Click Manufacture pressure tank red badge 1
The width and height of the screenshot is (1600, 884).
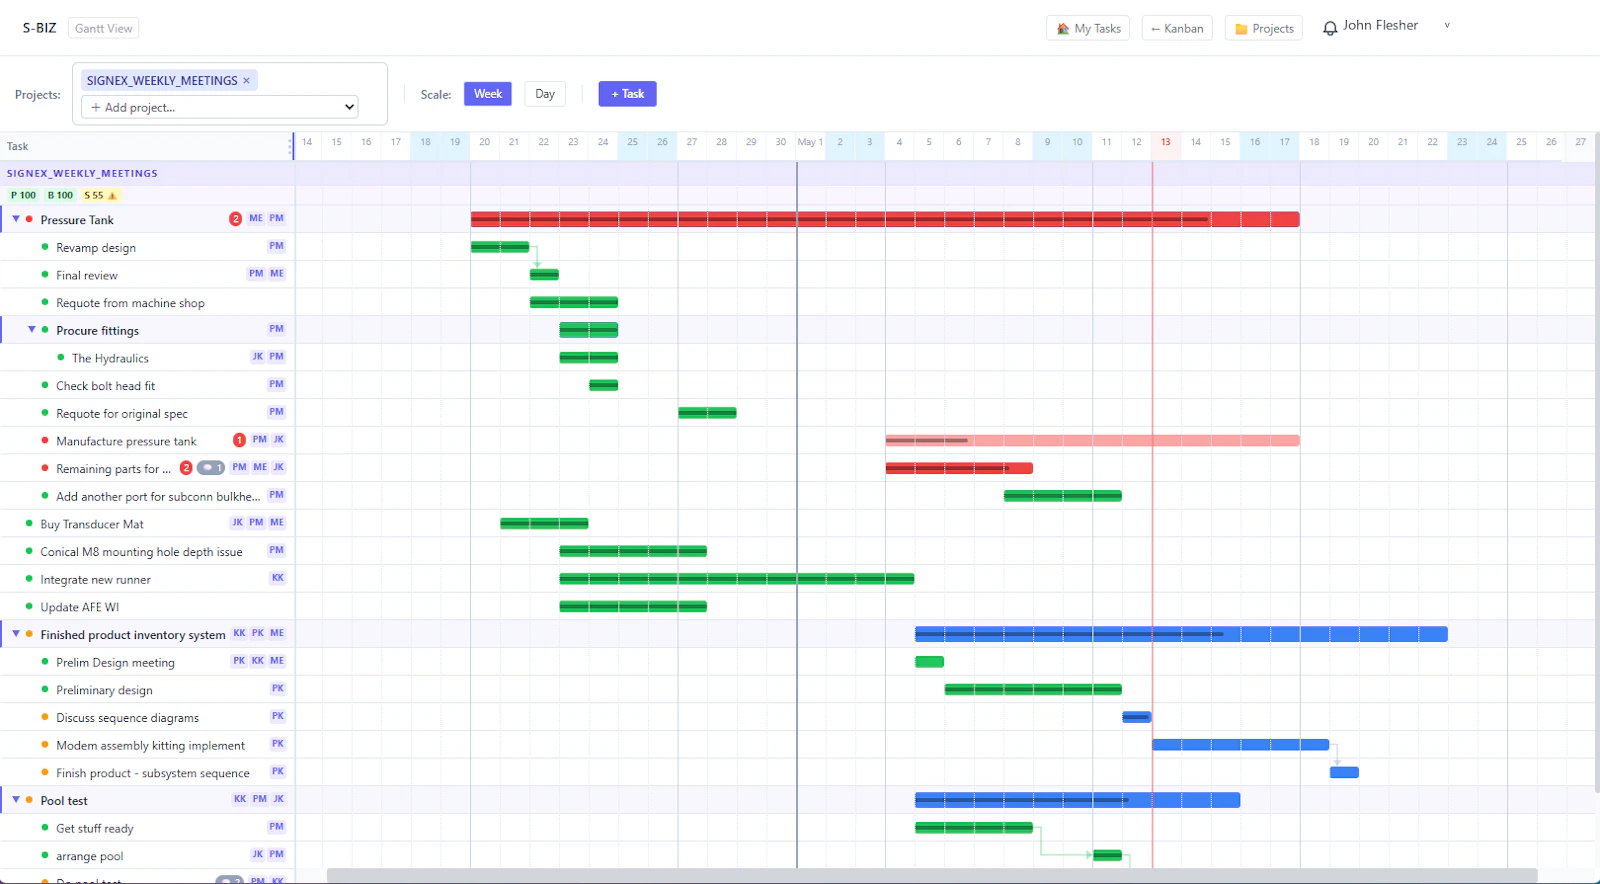(239, 440)
